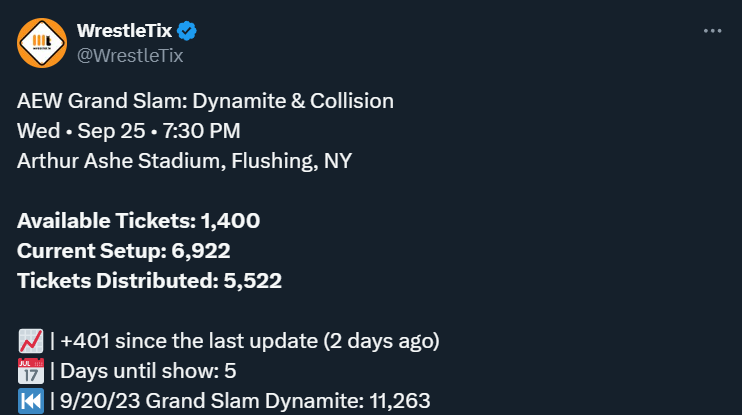This screenshot has height=415, width=742.
Task: Click the blue verified badge
Action: [x=188, y=31]
